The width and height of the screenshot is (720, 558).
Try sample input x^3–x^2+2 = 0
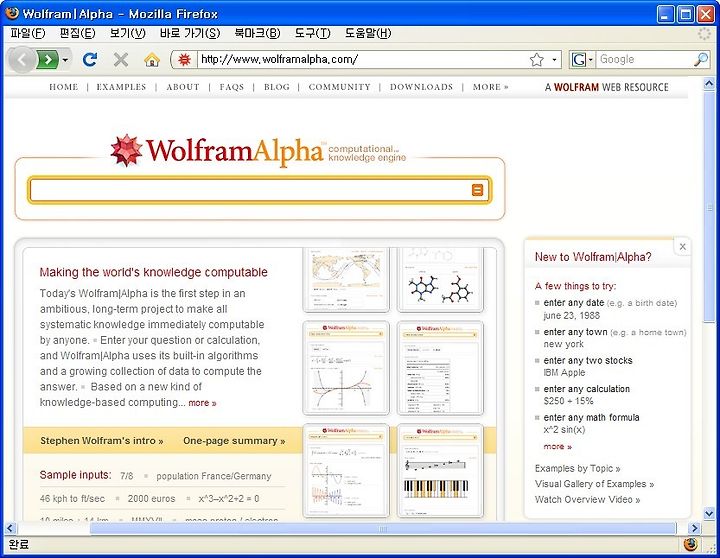(229, 498)
